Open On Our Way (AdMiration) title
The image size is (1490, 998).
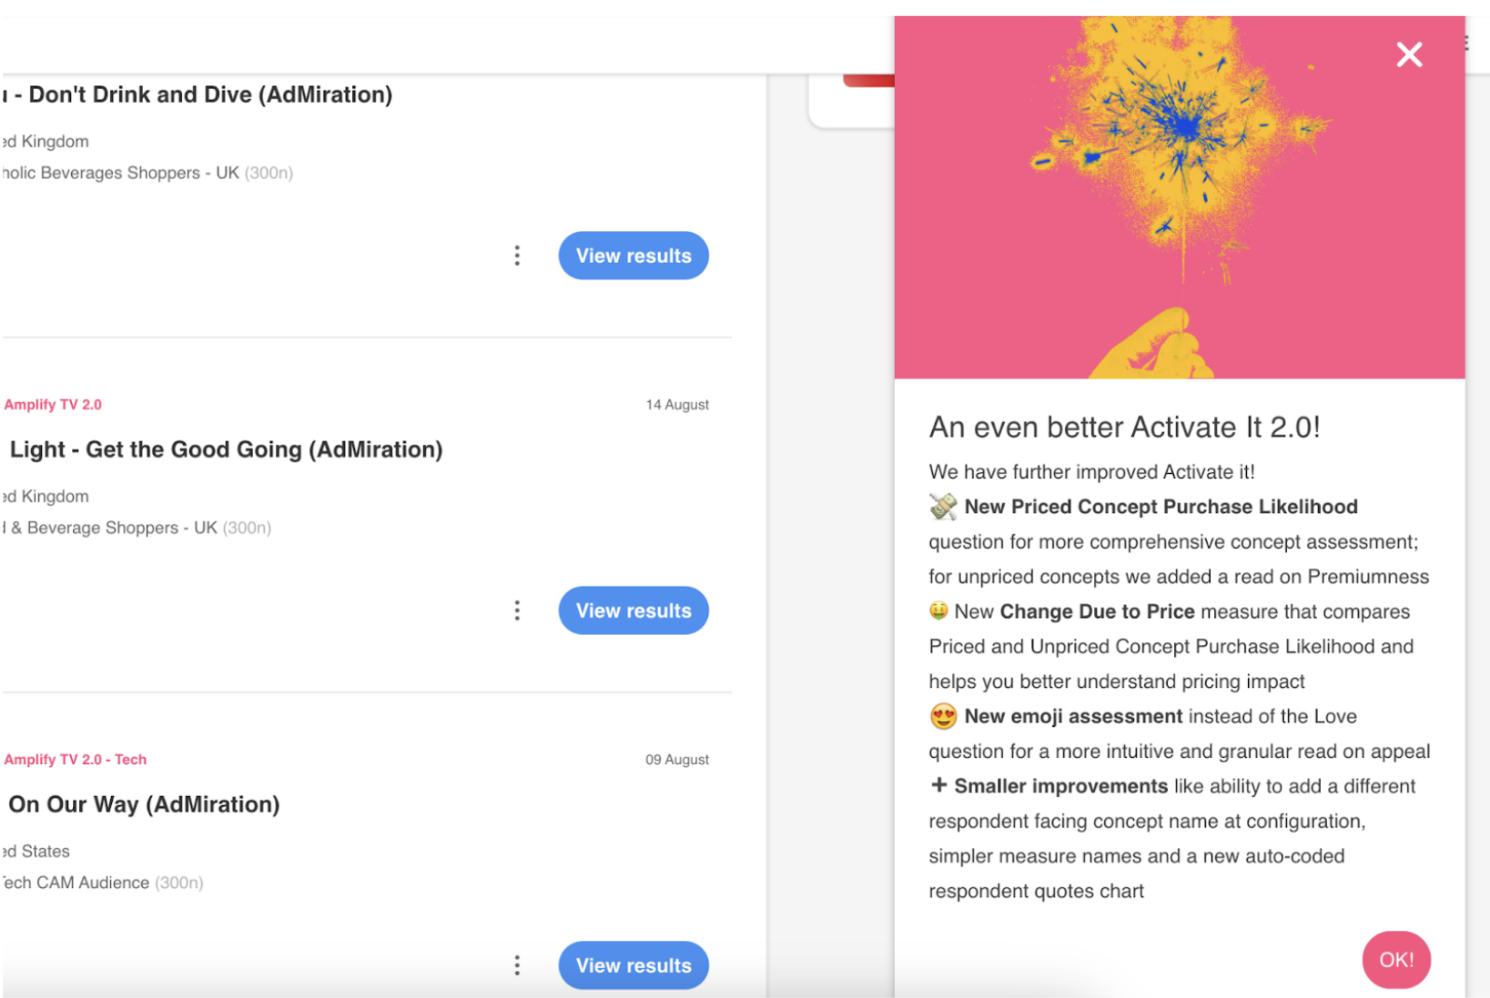tap(144, 805)
